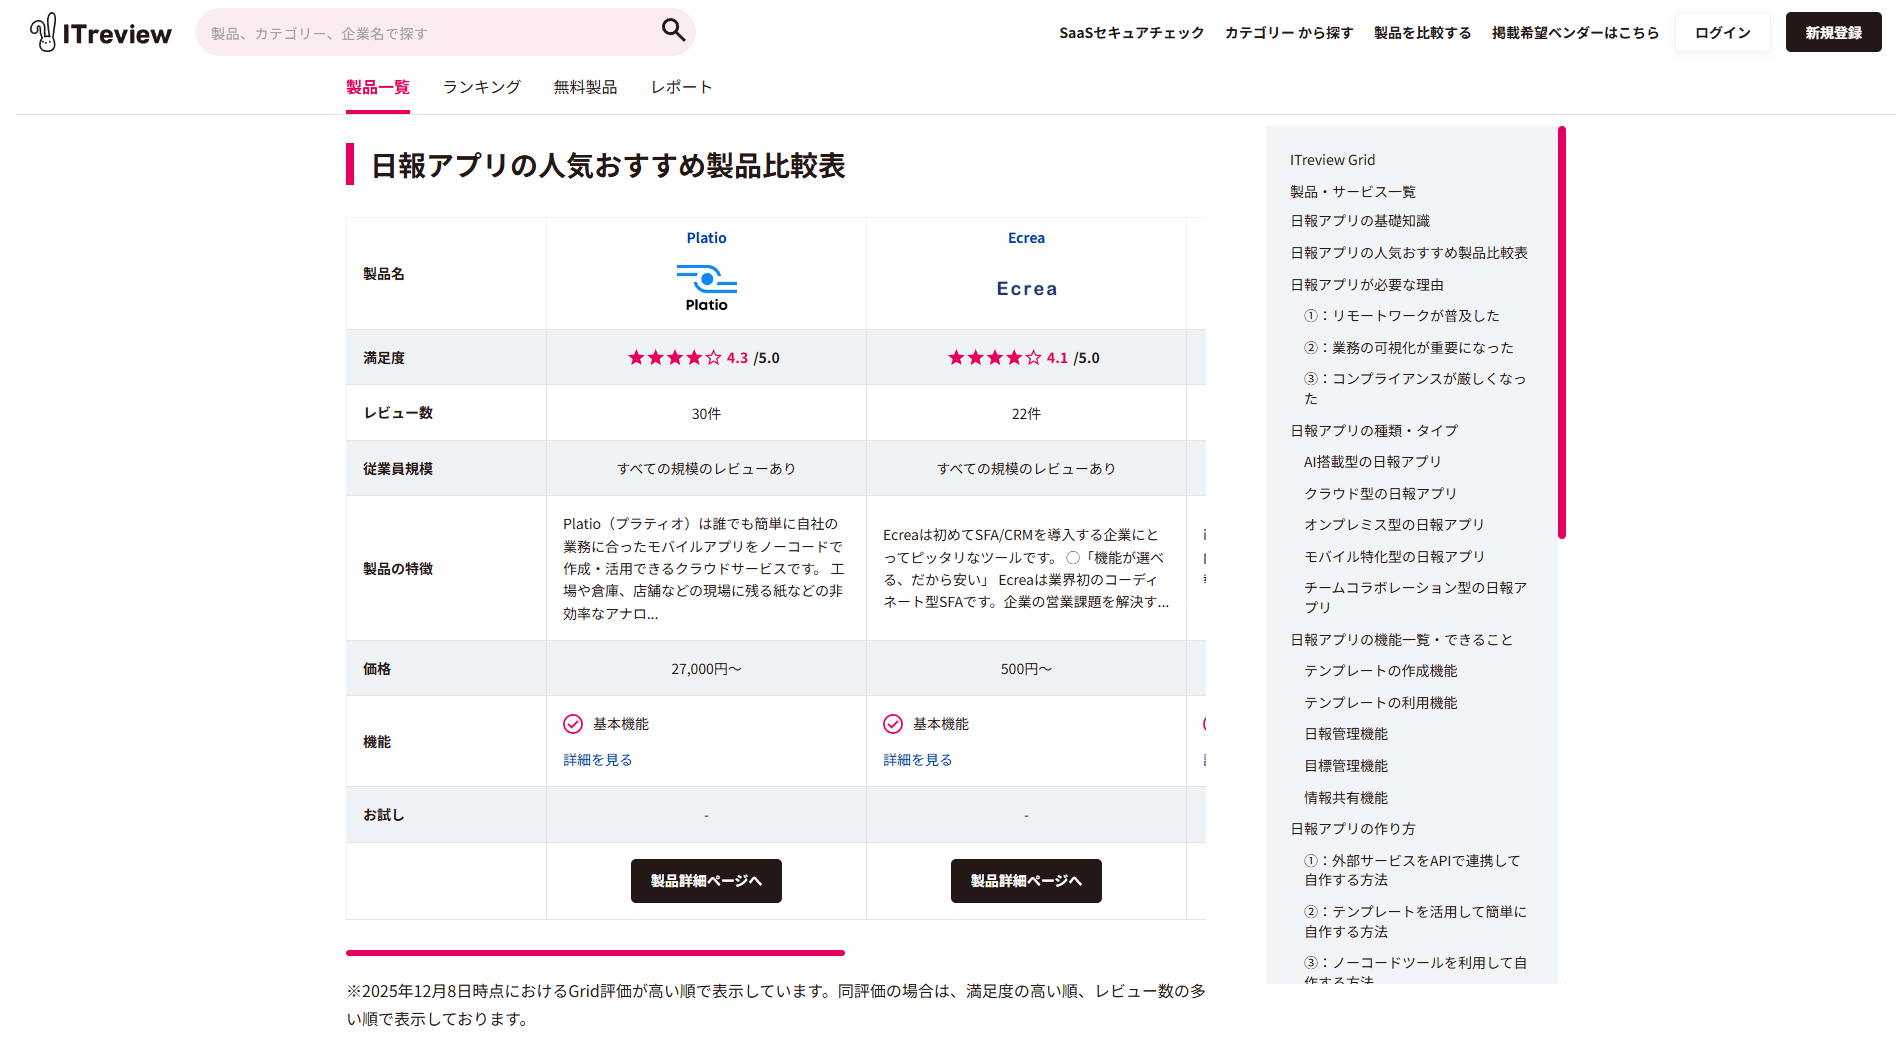Open 掲載希望ベンダーはこちら link
The width and height of the screenshot is (1904, 1041).
(1575, 33)
